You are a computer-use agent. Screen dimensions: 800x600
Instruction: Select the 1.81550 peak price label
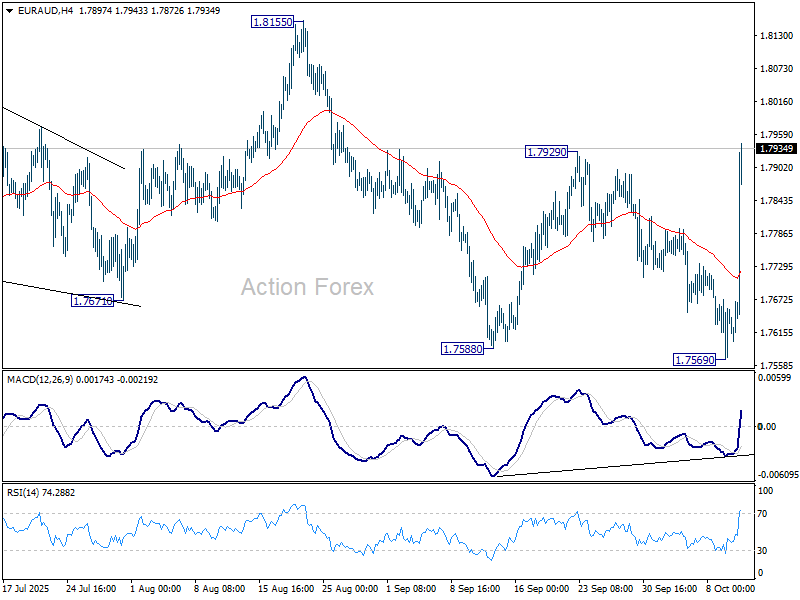[272, 21]
